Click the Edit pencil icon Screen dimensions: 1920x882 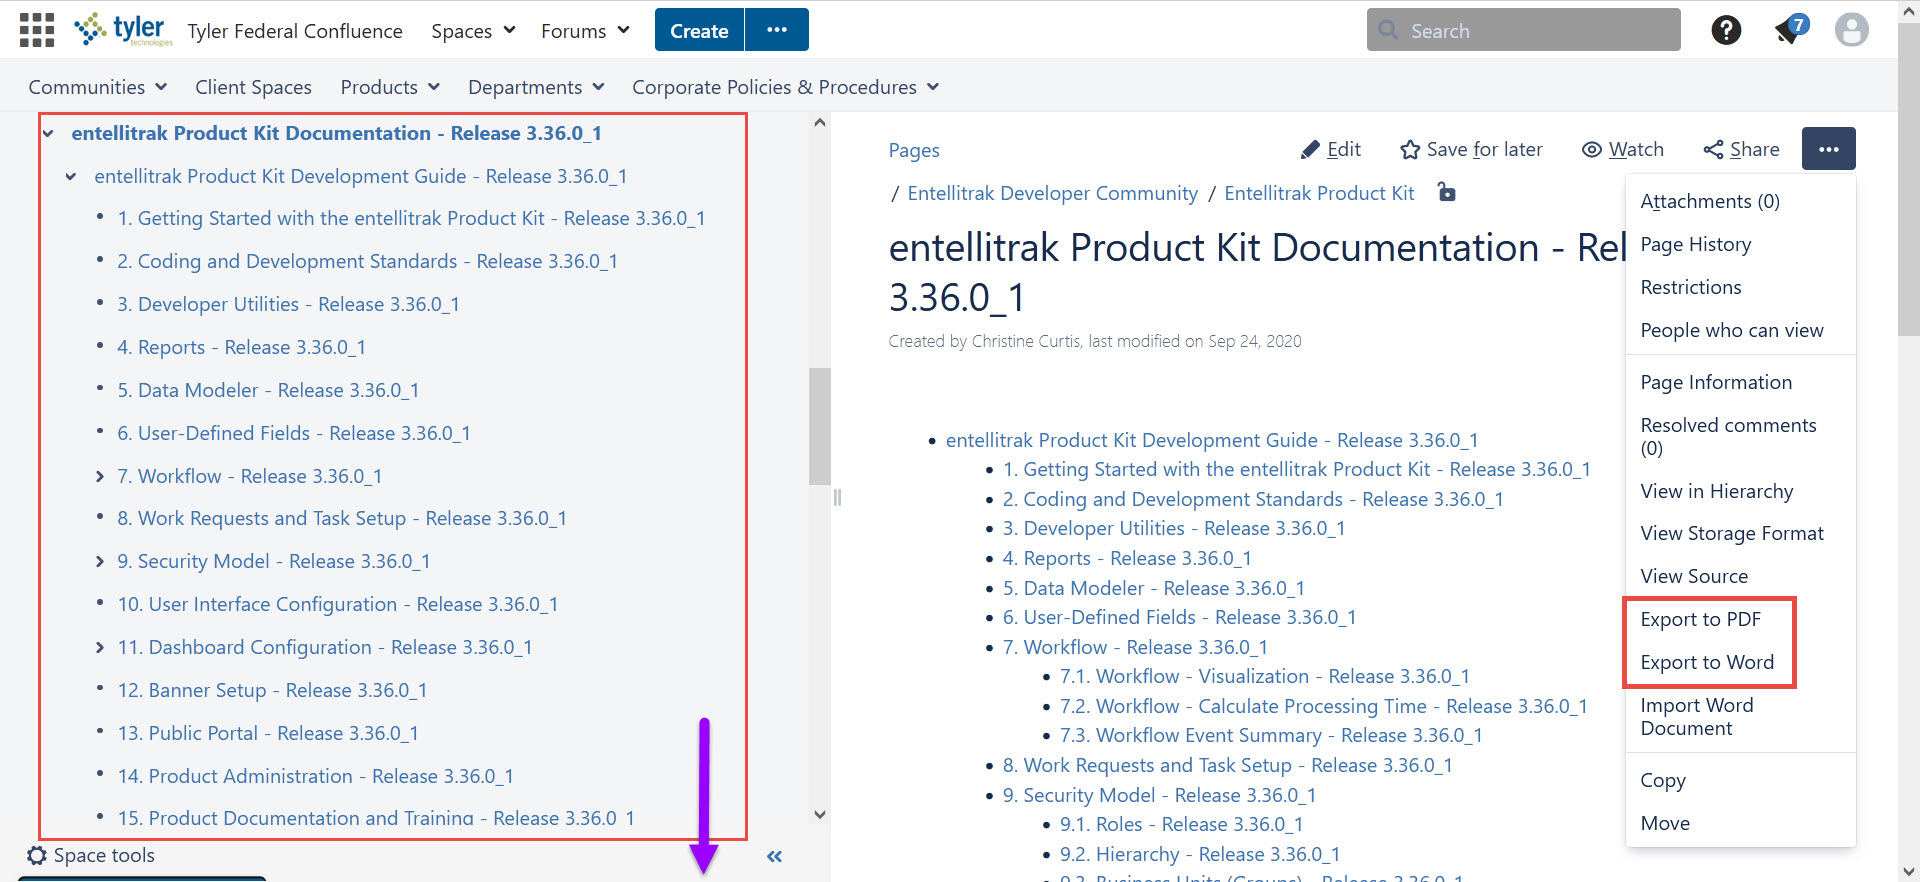pyautogui.click(x=1310, y=150)
